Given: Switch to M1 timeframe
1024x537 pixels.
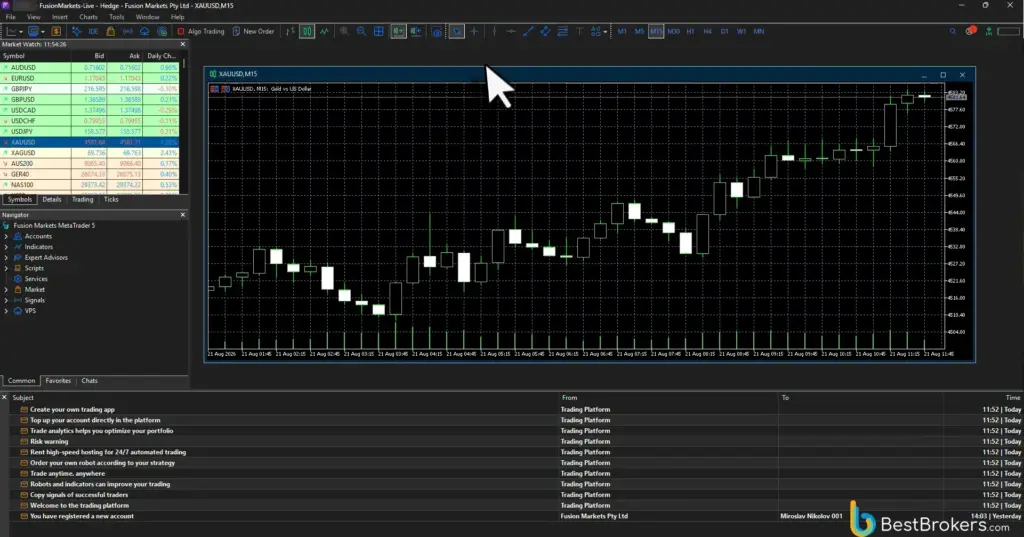Looking at the screenshot, I should (622, 31).
